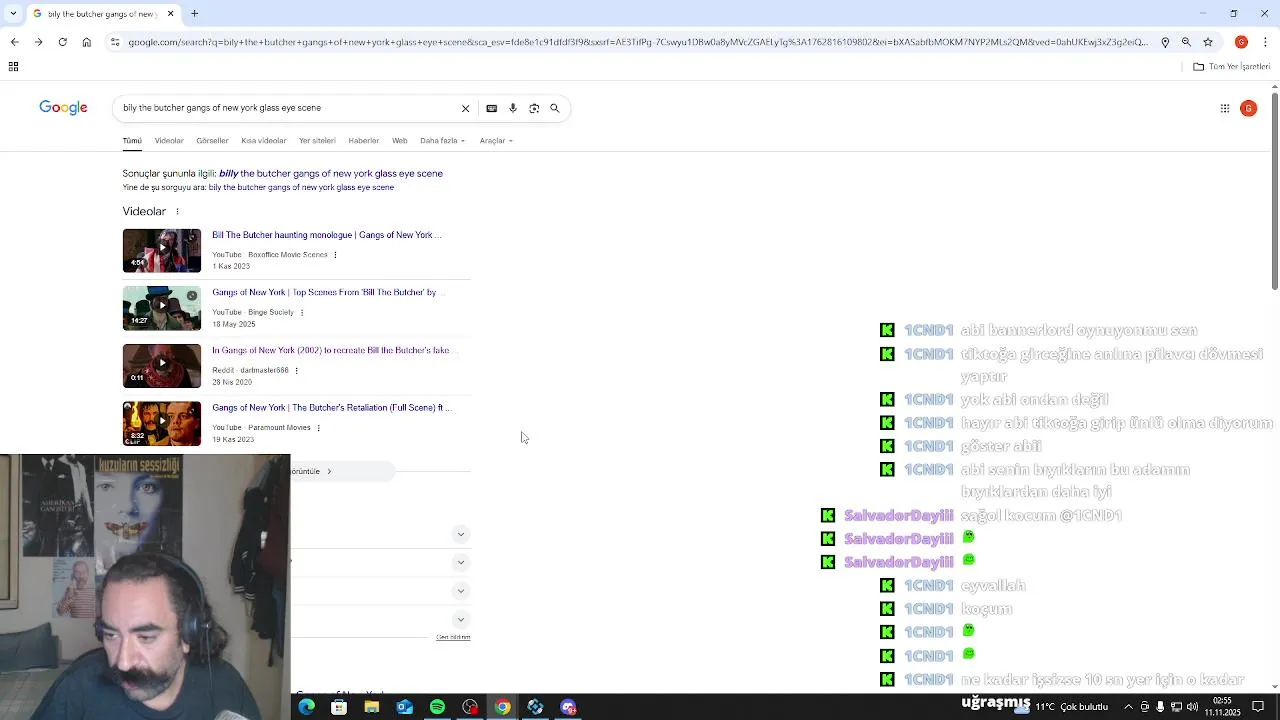Bookmark this page with star icon
This screenshot has height=720, width=1280.
coord(1208,42)
